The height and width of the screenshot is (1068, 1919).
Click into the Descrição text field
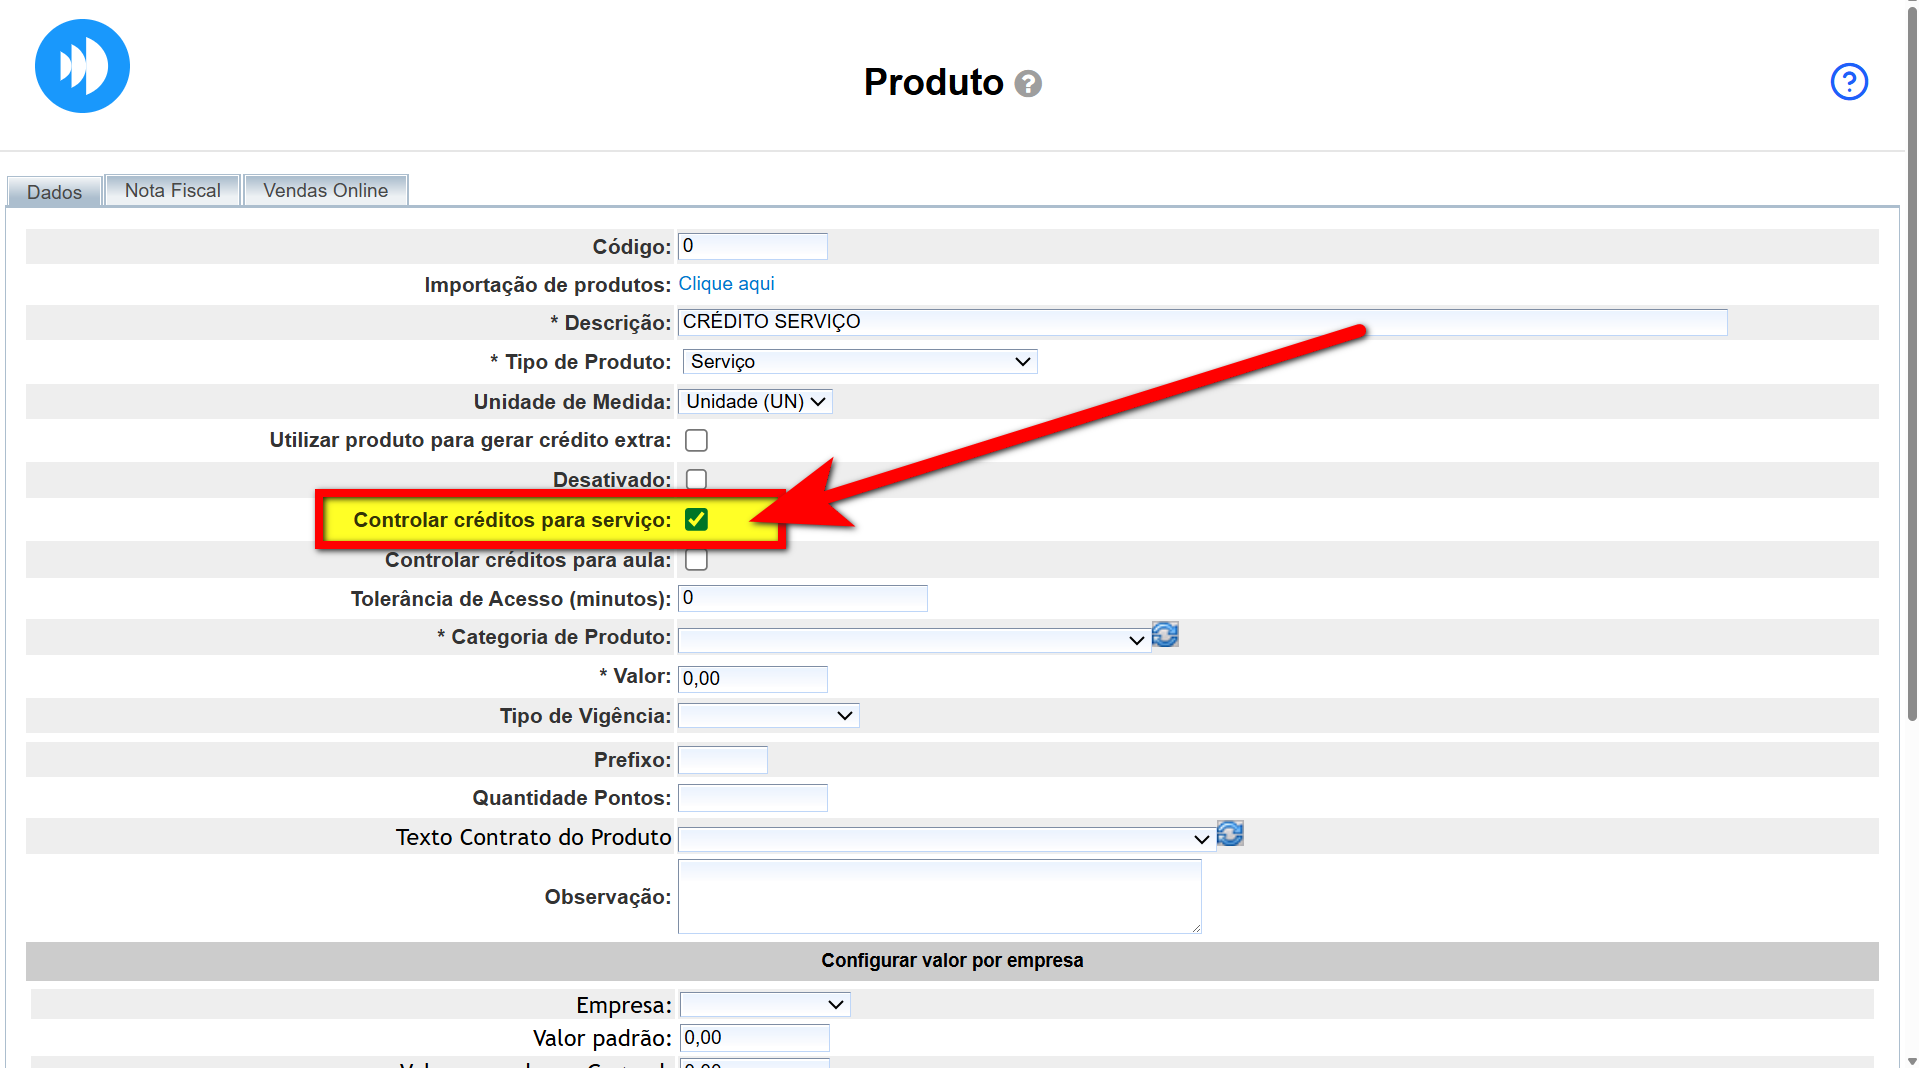pyautogui.click(x=1201, y=322)
